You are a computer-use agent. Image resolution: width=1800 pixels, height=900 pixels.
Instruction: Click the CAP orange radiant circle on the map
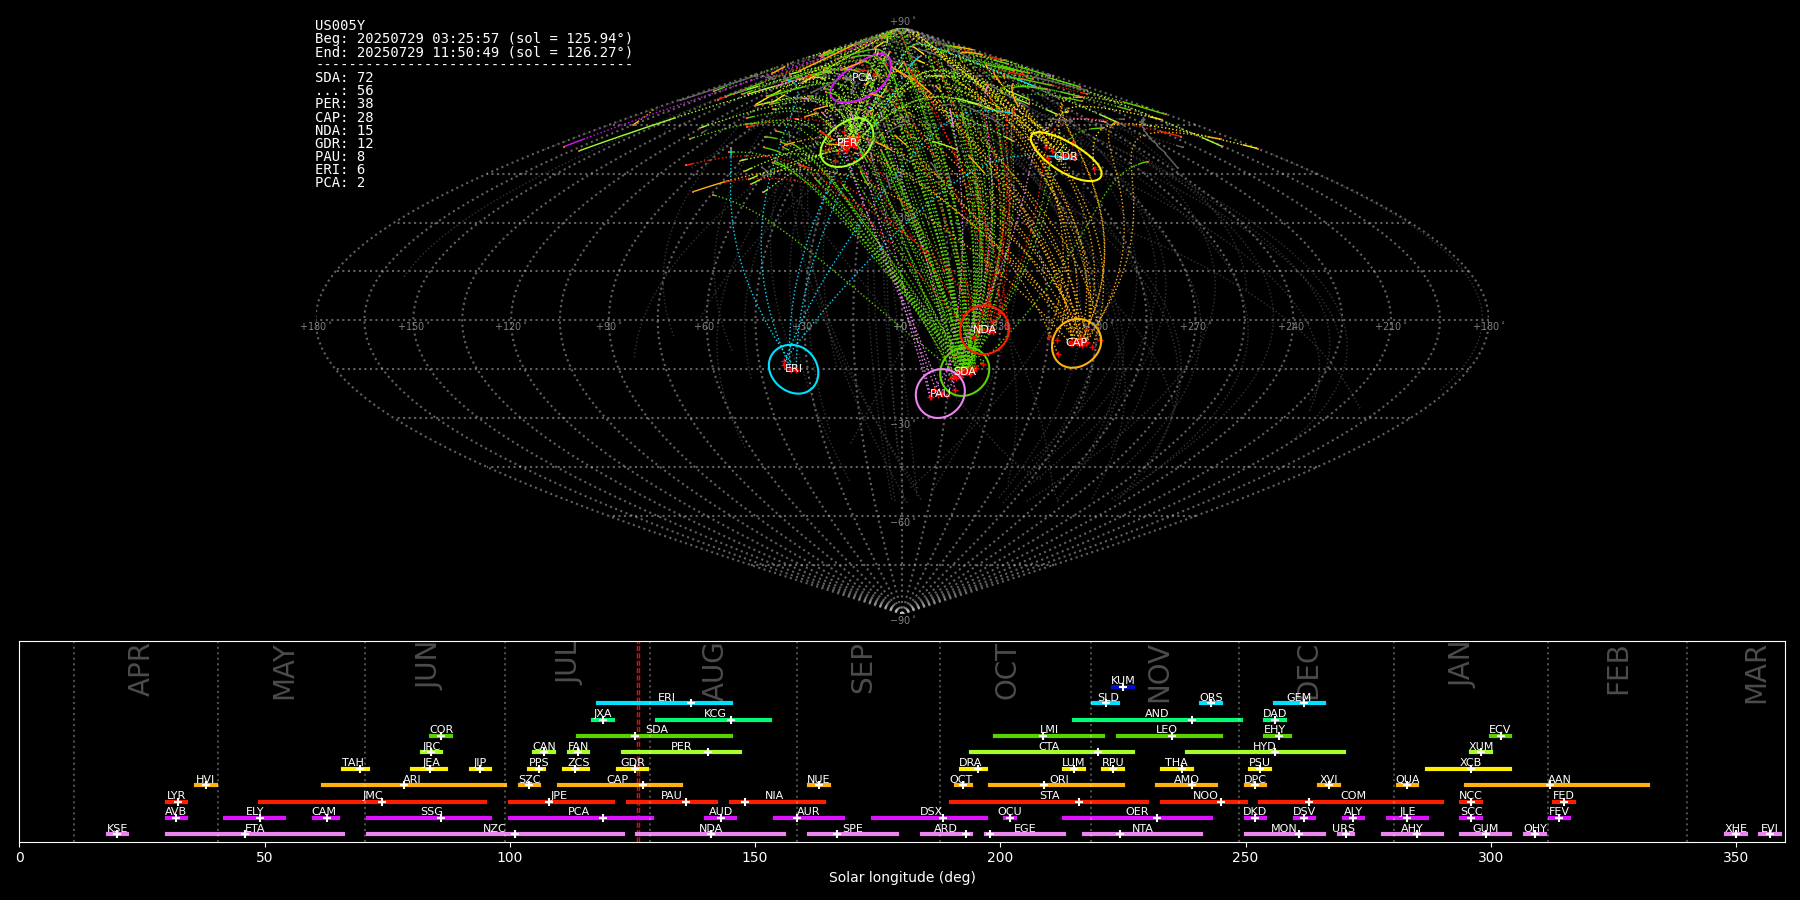pyautogui.click(x=1076, y=343)
